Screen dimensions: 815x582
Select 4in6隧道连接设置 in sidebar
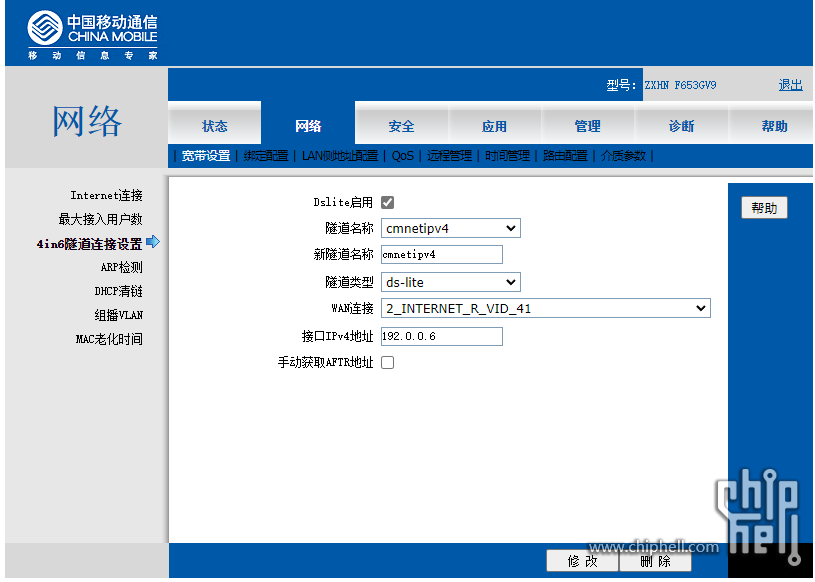click(89, 244)
